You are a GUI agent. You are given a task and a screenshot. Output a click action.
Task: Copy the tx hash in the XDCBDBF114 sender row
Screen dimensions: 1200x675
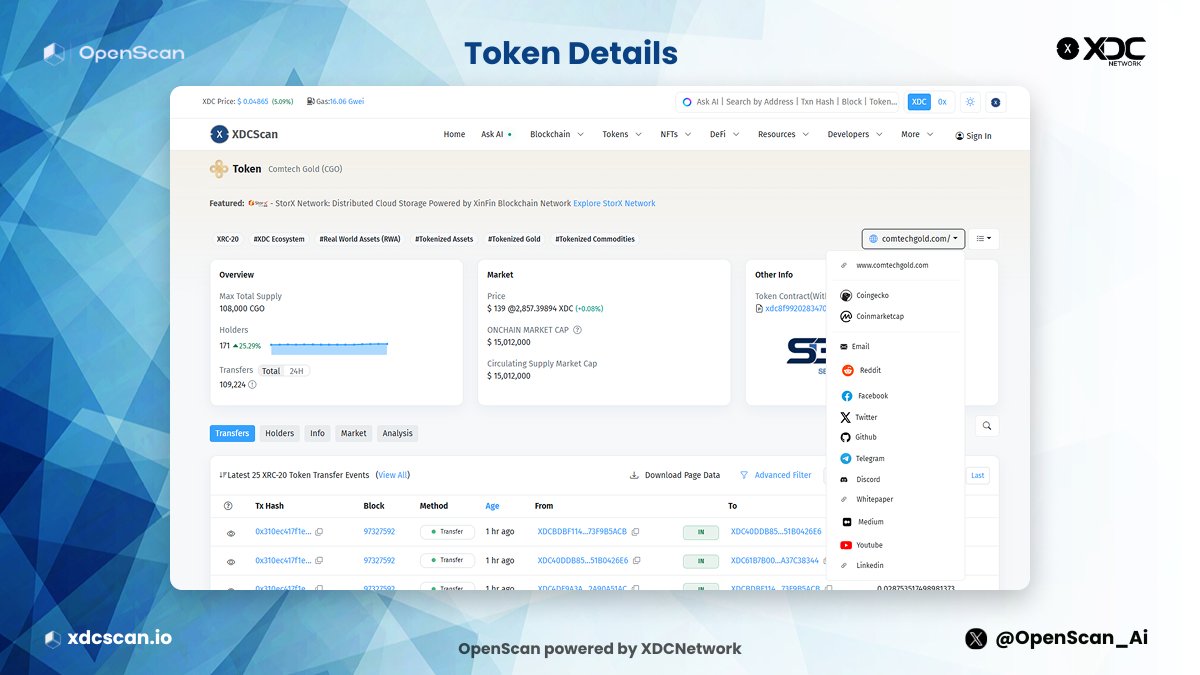tap(319, 532)
